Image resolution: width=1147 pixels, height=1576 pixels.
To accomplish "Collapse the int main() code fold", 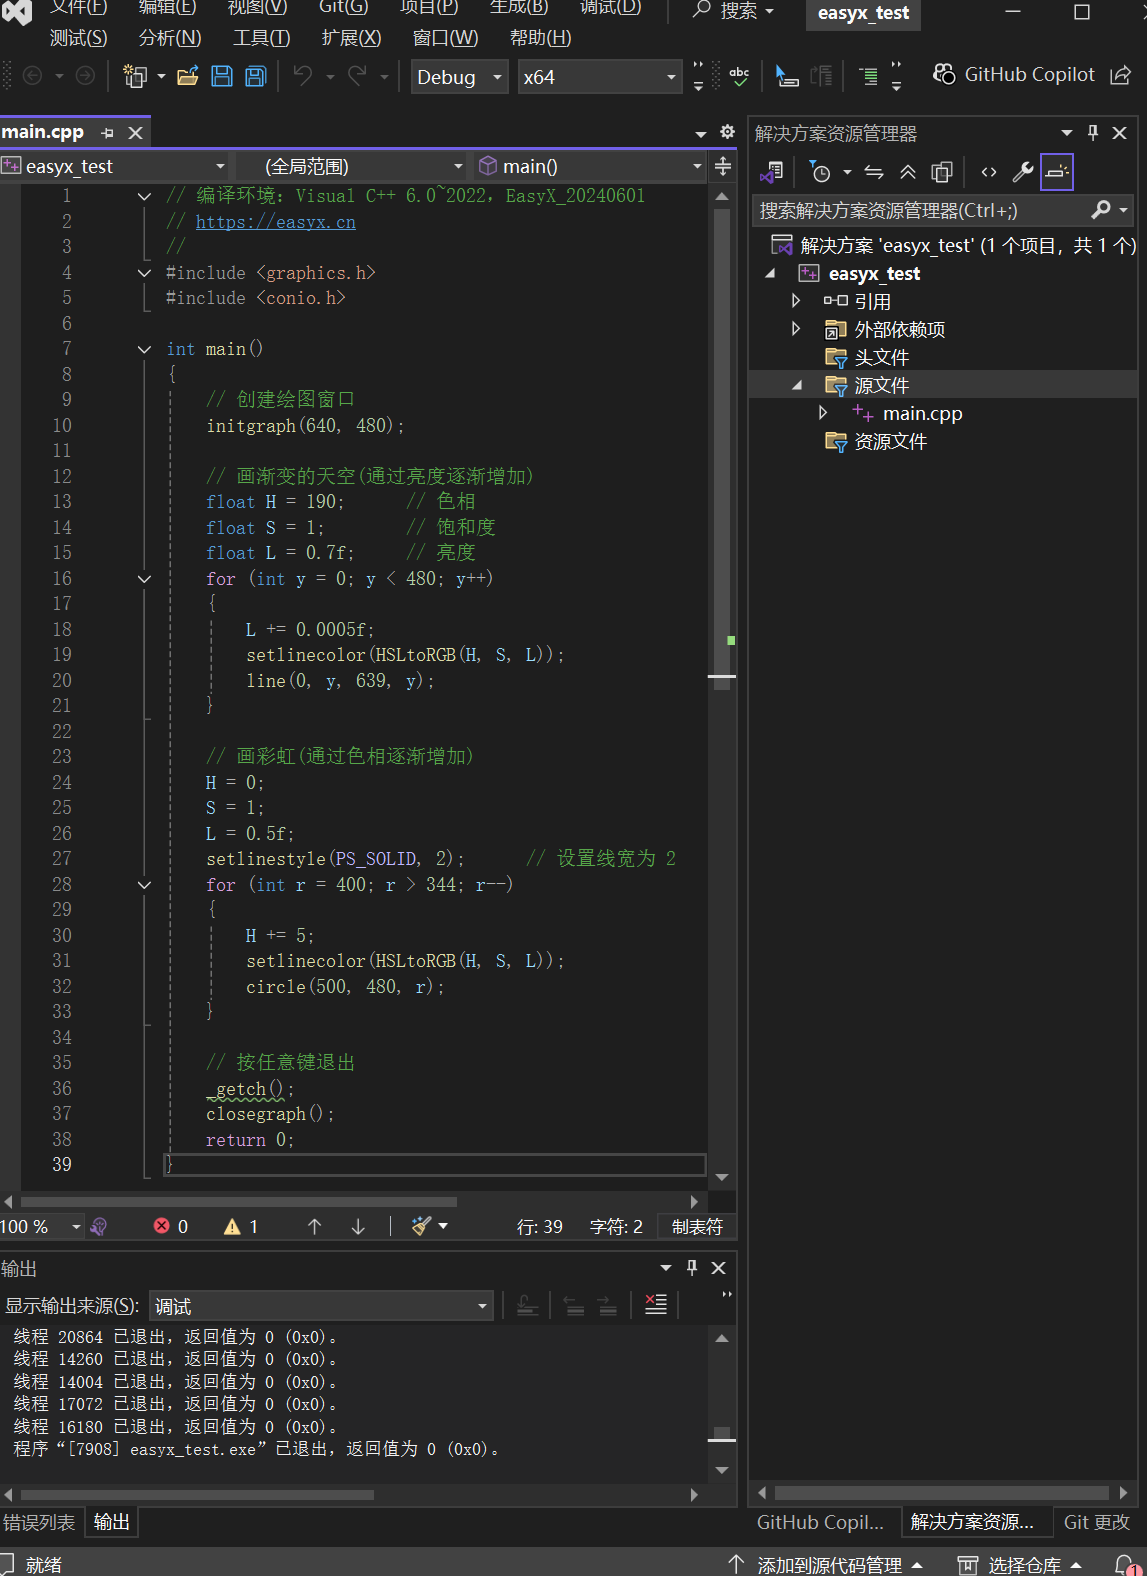I will coord(144,349).
